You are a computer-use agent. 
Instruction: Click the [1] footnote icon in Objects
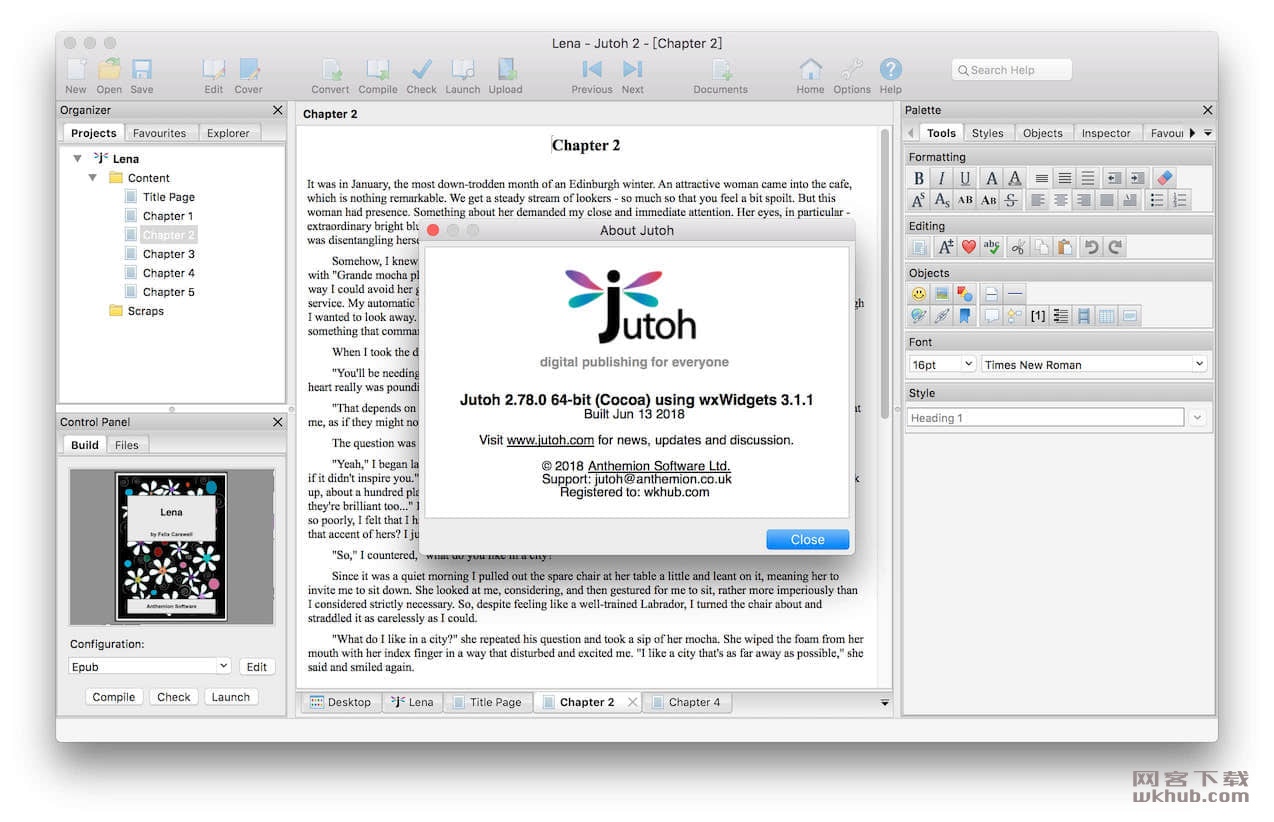(x=1038, y=316)
